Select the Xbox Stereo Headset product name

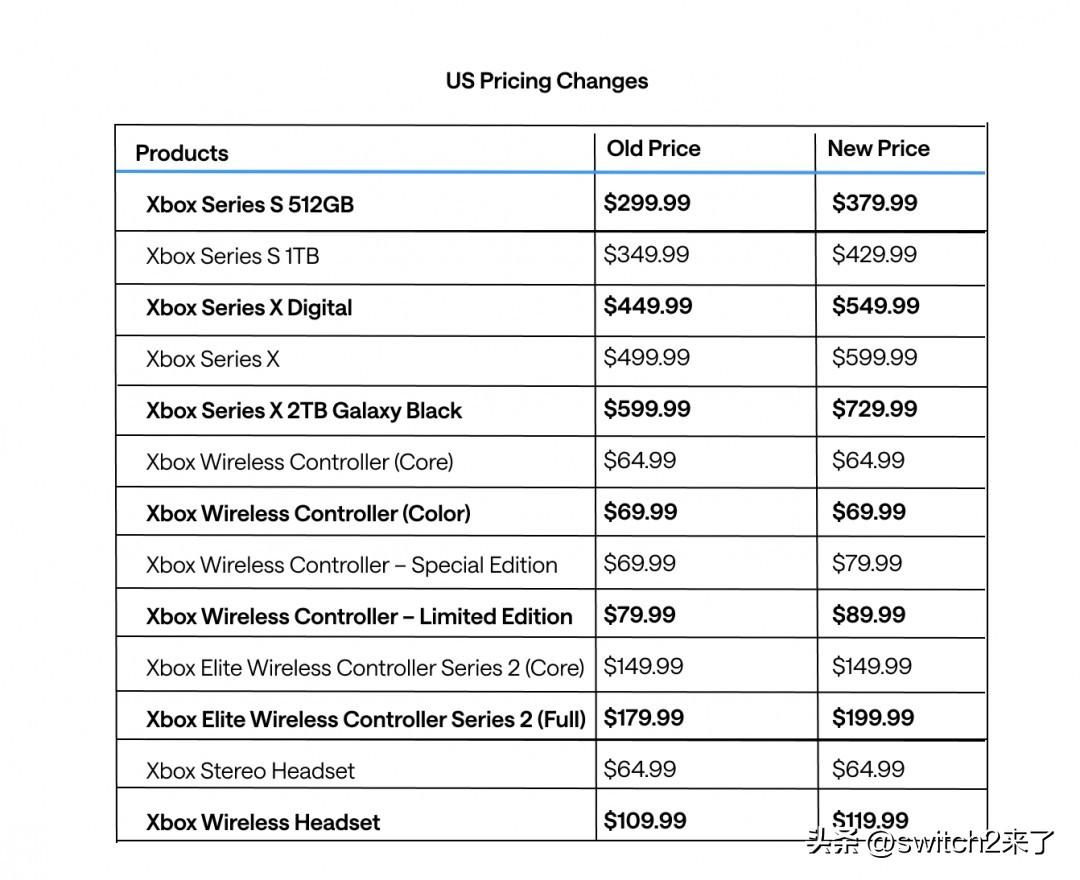(x=250, y=771)
